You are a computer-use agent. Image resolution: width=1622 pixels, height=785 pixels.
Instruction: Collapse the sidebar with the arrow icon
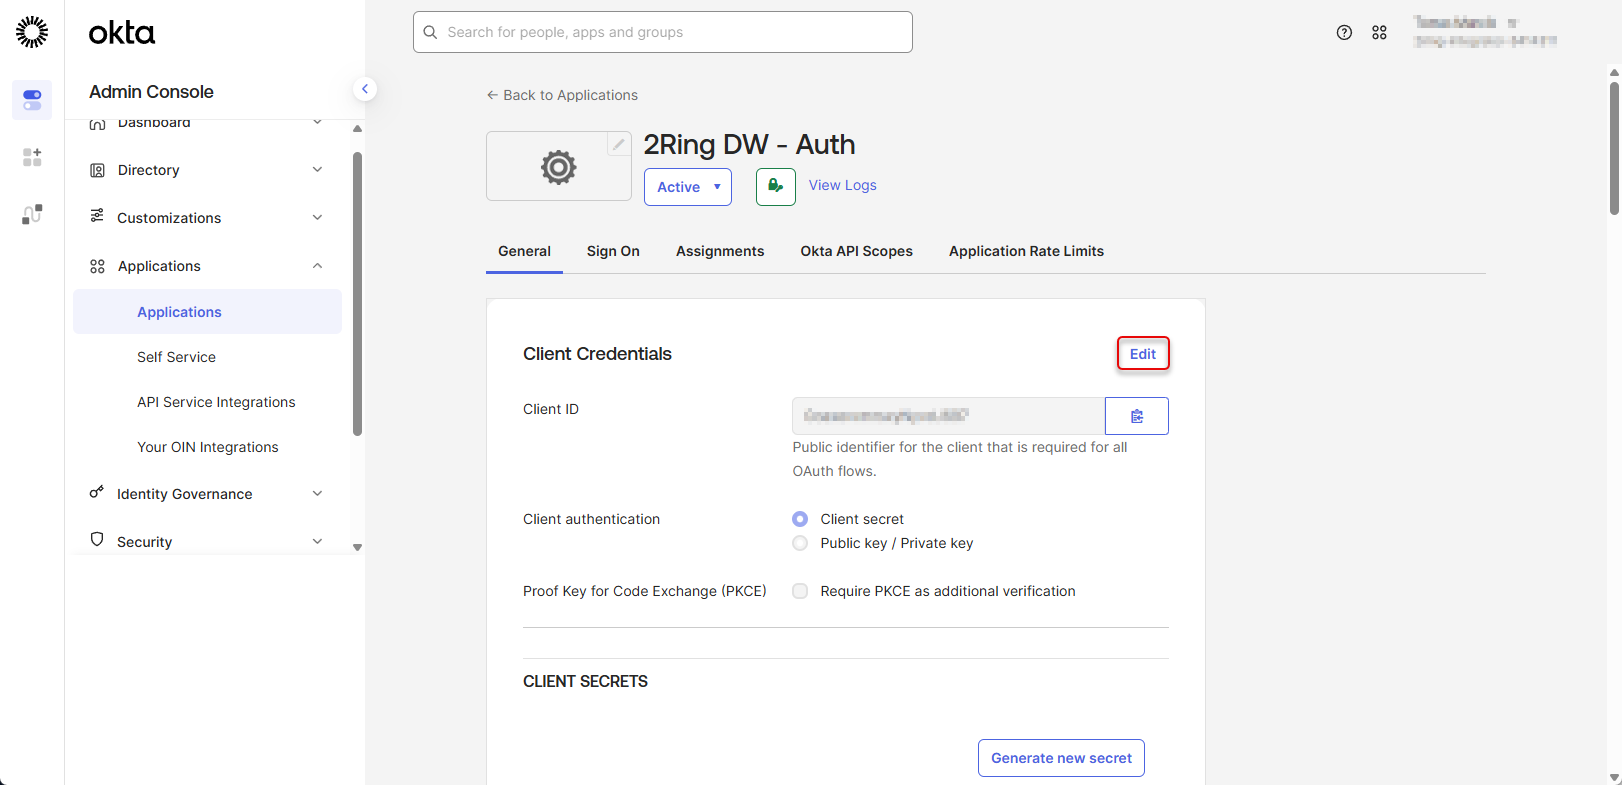(x=365, y=89)
